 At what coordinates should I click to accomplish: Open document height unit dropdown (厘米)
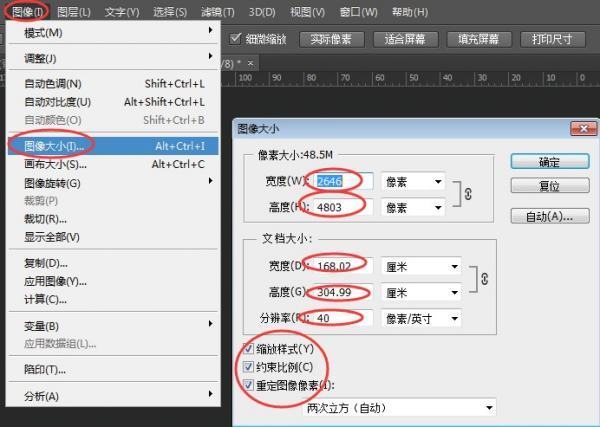420,293
